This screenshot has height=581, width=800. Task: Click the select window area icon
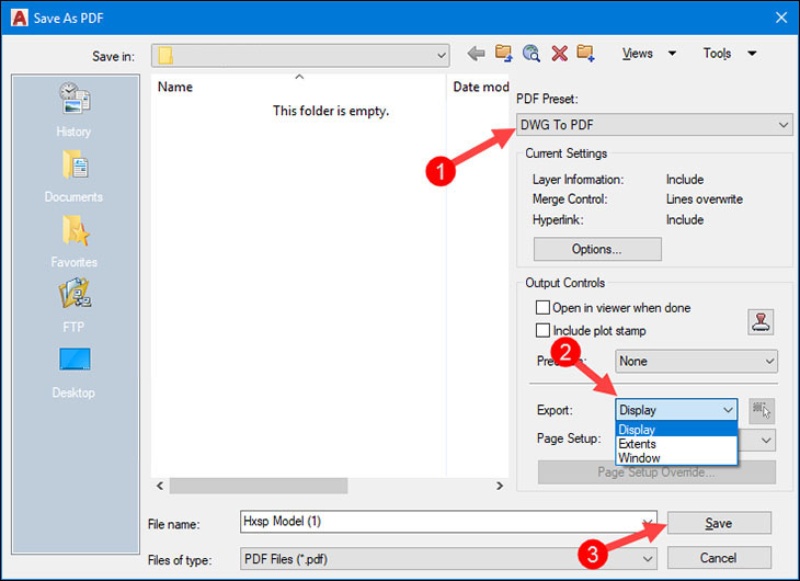tap(762, 410)
